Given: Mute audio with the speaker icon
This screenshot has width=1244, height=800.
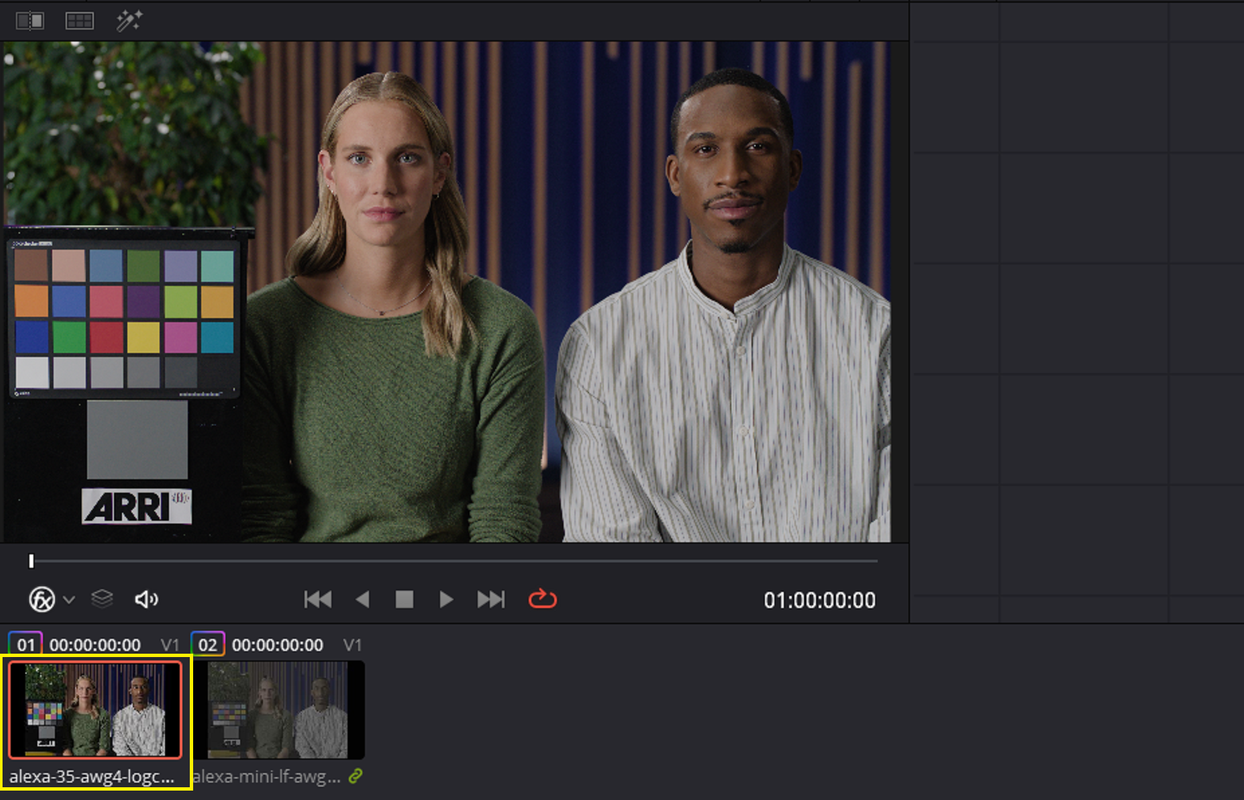Looking at the screenshot, I should pos(147,599).
